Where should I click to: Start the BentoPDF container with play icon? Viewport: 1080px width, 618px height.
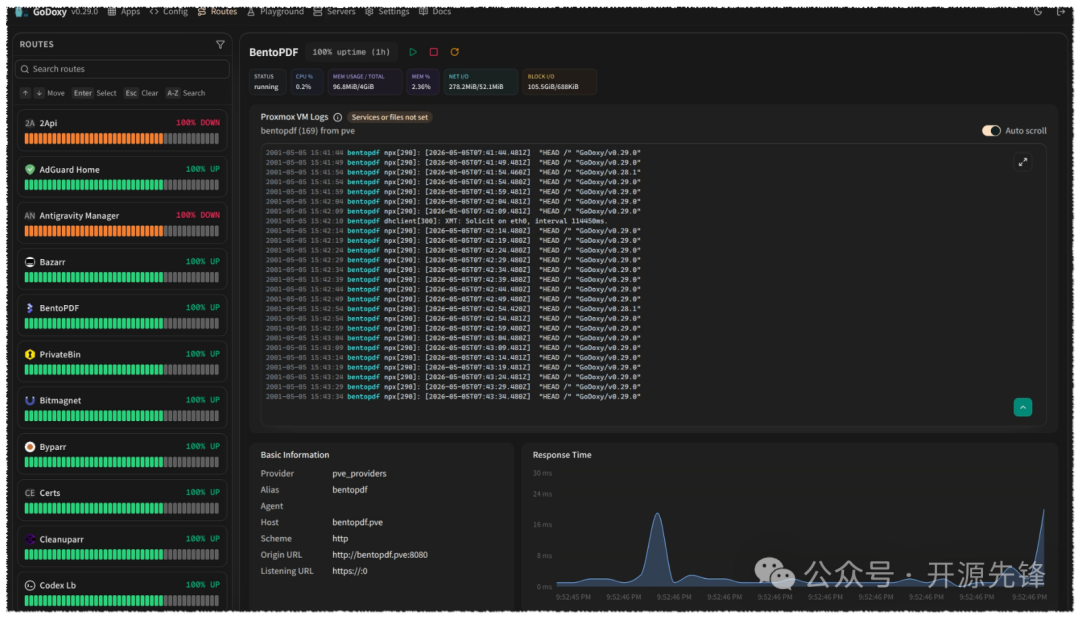tap(413, 52)
